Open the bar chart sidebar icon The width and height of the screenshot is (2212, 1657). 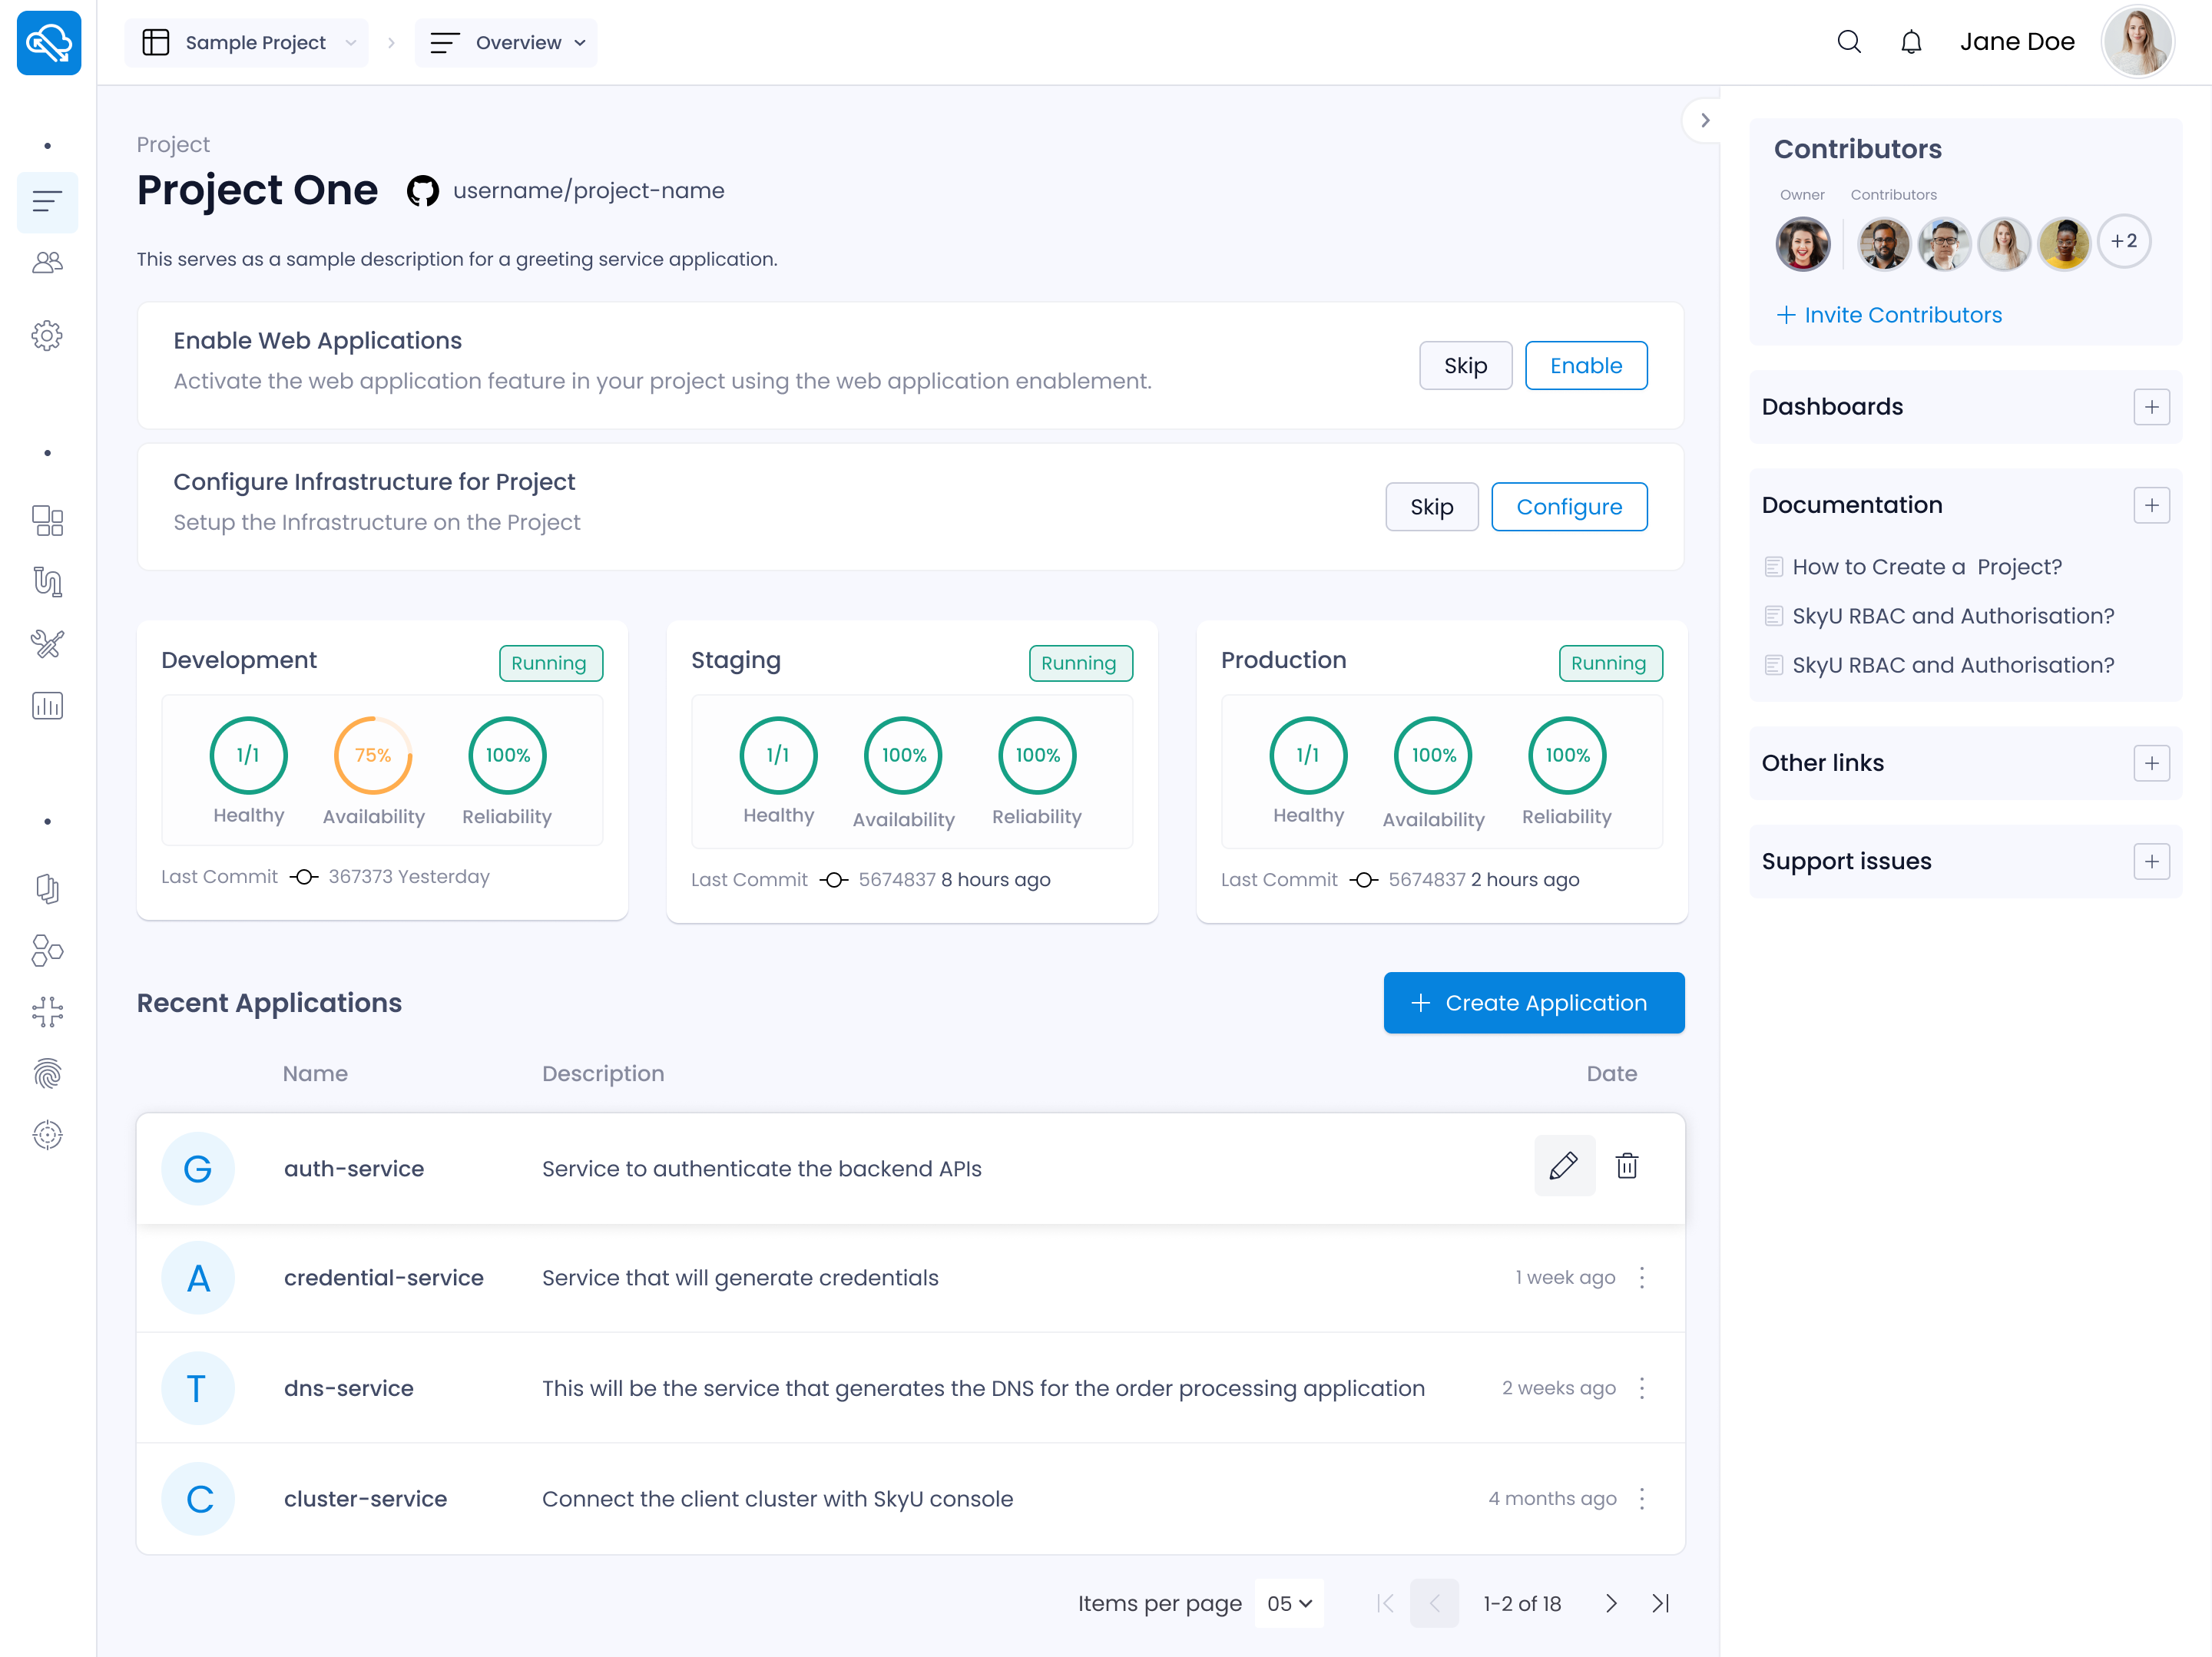click(x=47, y=706)
